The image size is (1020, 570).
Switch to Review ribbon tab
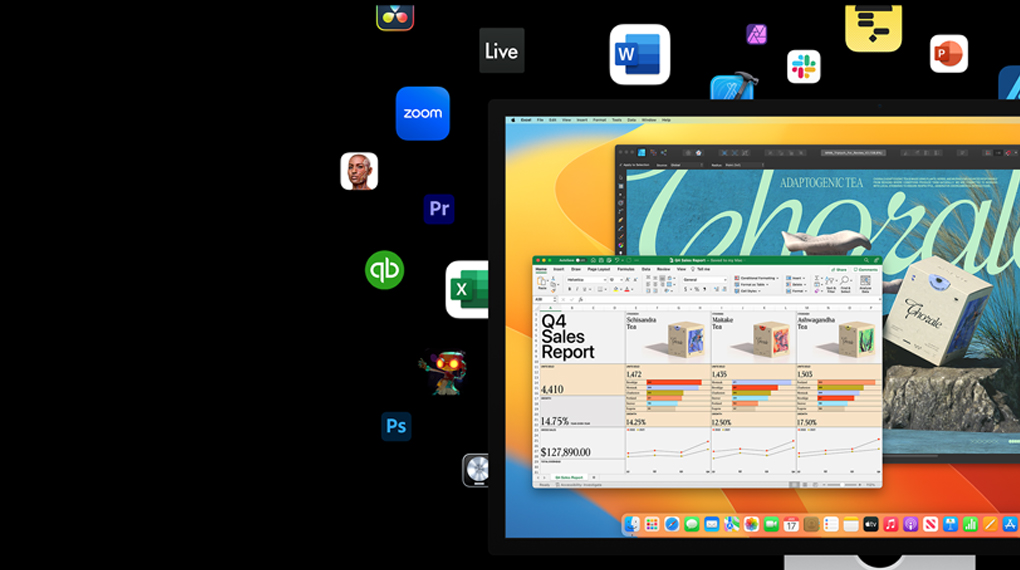[x=664, y=269]
